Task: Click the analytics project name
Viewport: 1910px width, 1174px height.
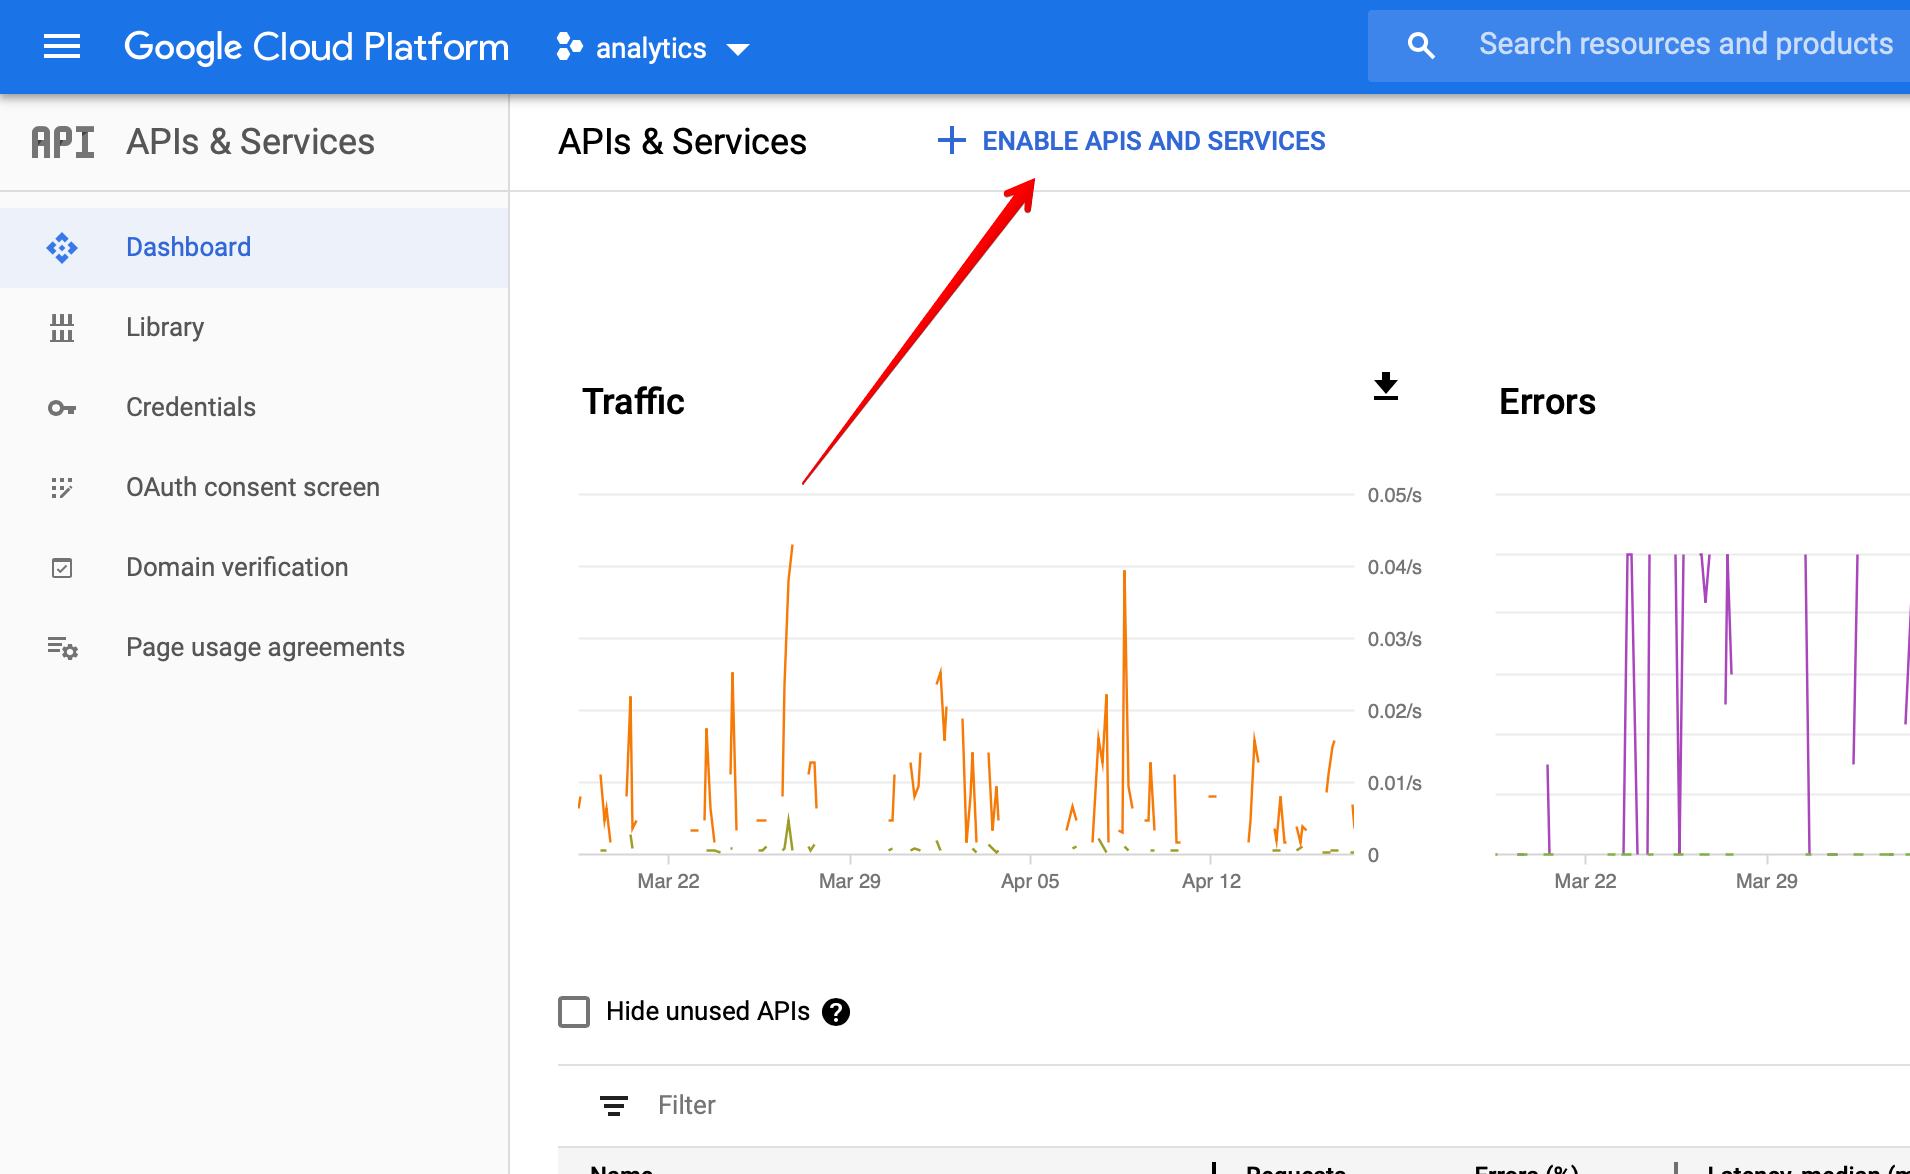Action: [651, 48]
